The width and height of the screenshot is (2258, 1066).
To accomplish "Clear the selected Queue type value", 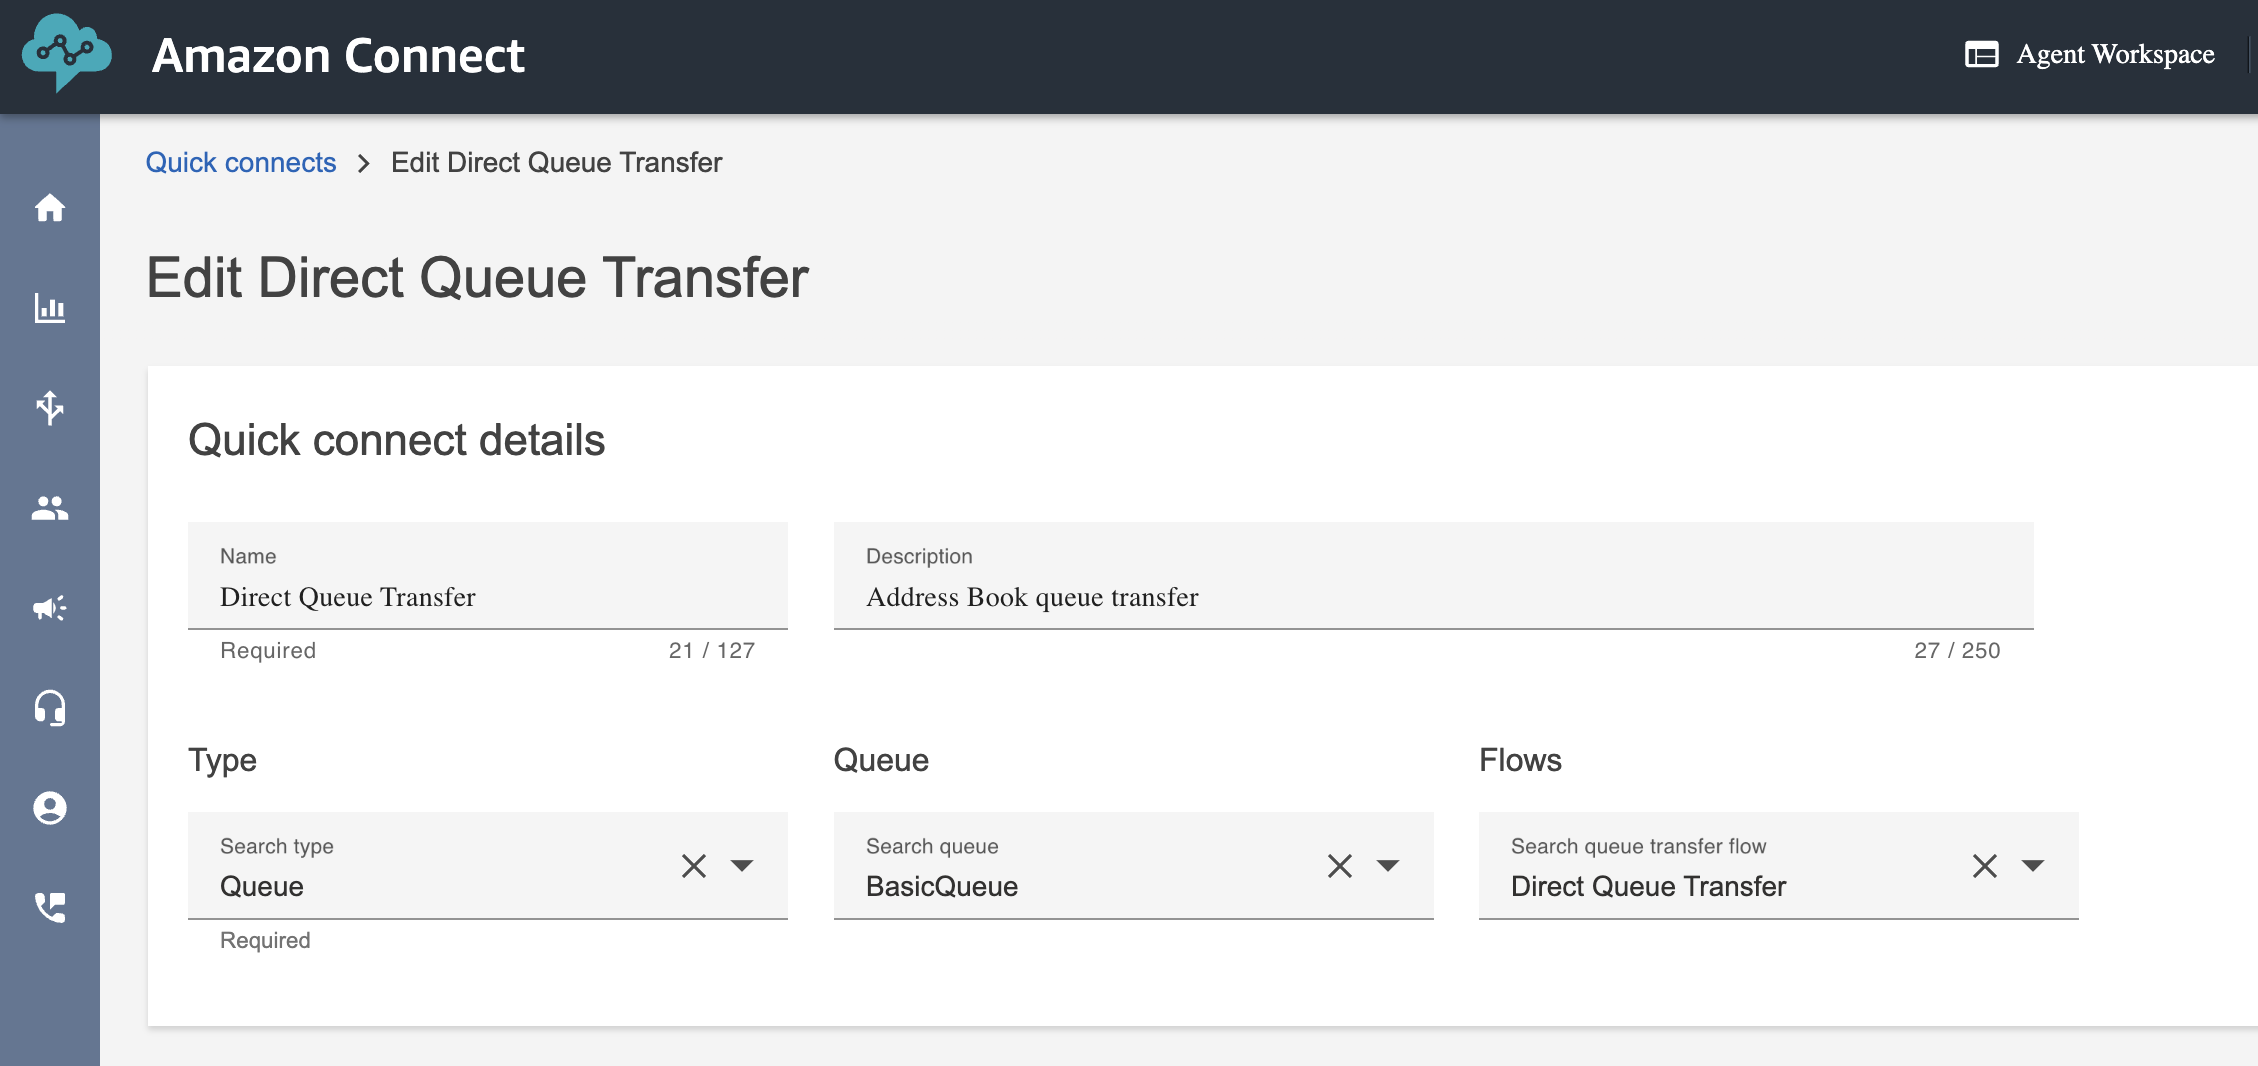I will pyautogui.click(x=694, y=866).
